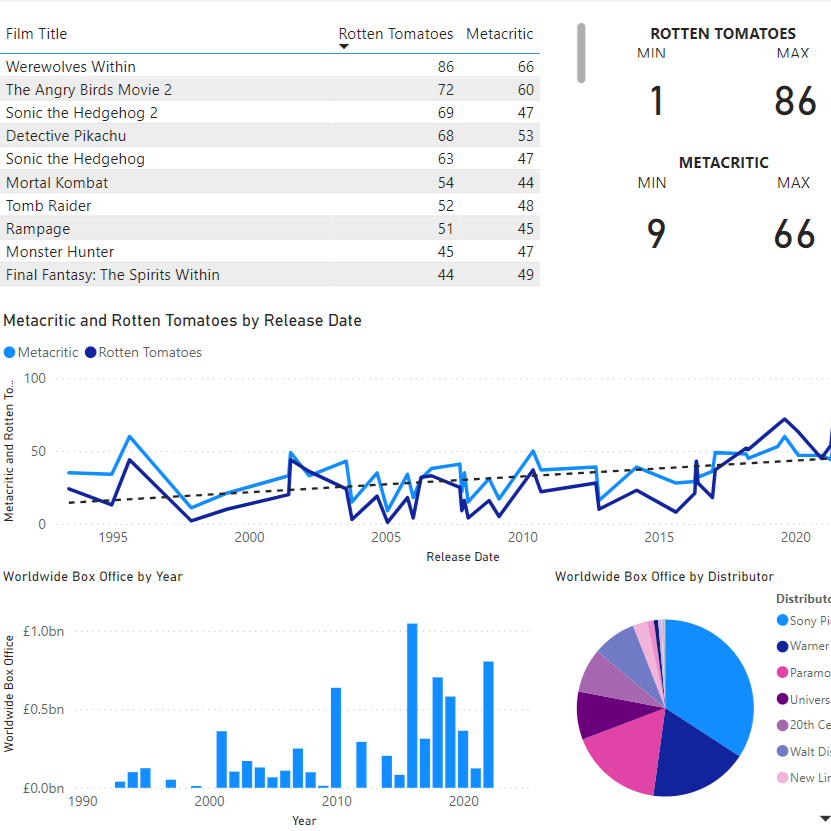Click the large blue pie slice
Screen dimensions: 831x831
[x=715, y=680]
